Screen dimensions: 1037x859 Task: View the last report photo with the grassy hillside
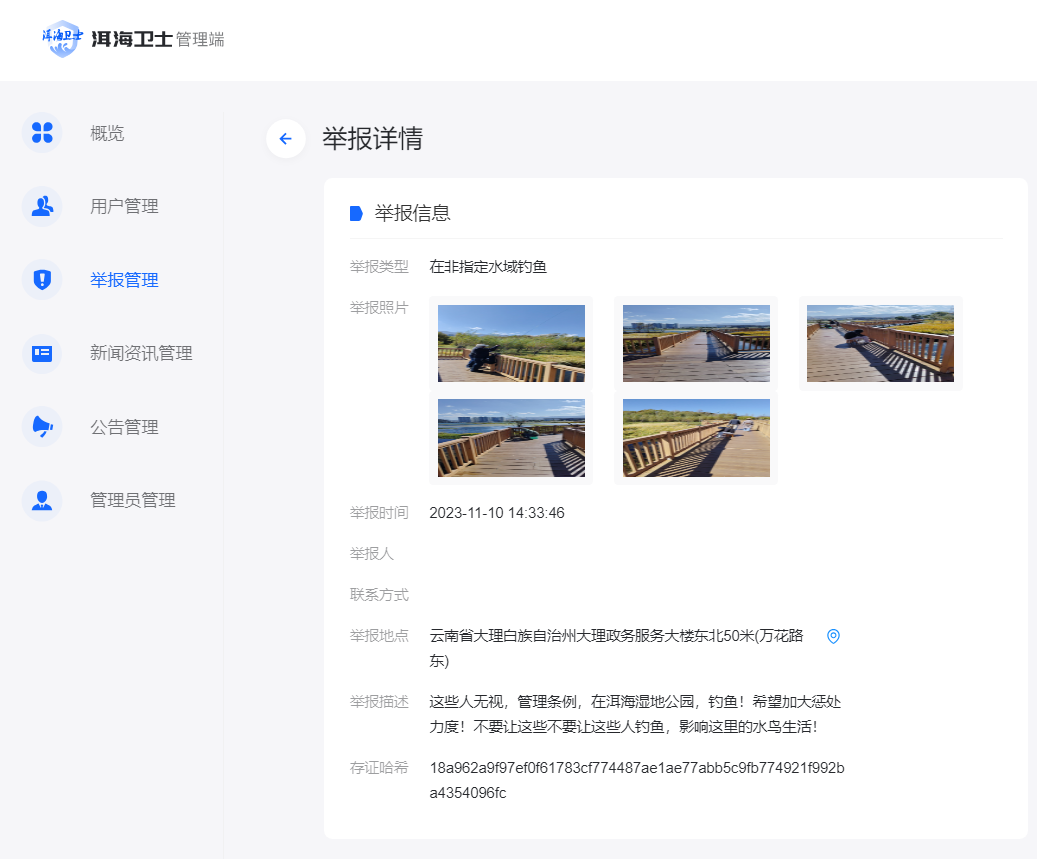click(696, 438)
